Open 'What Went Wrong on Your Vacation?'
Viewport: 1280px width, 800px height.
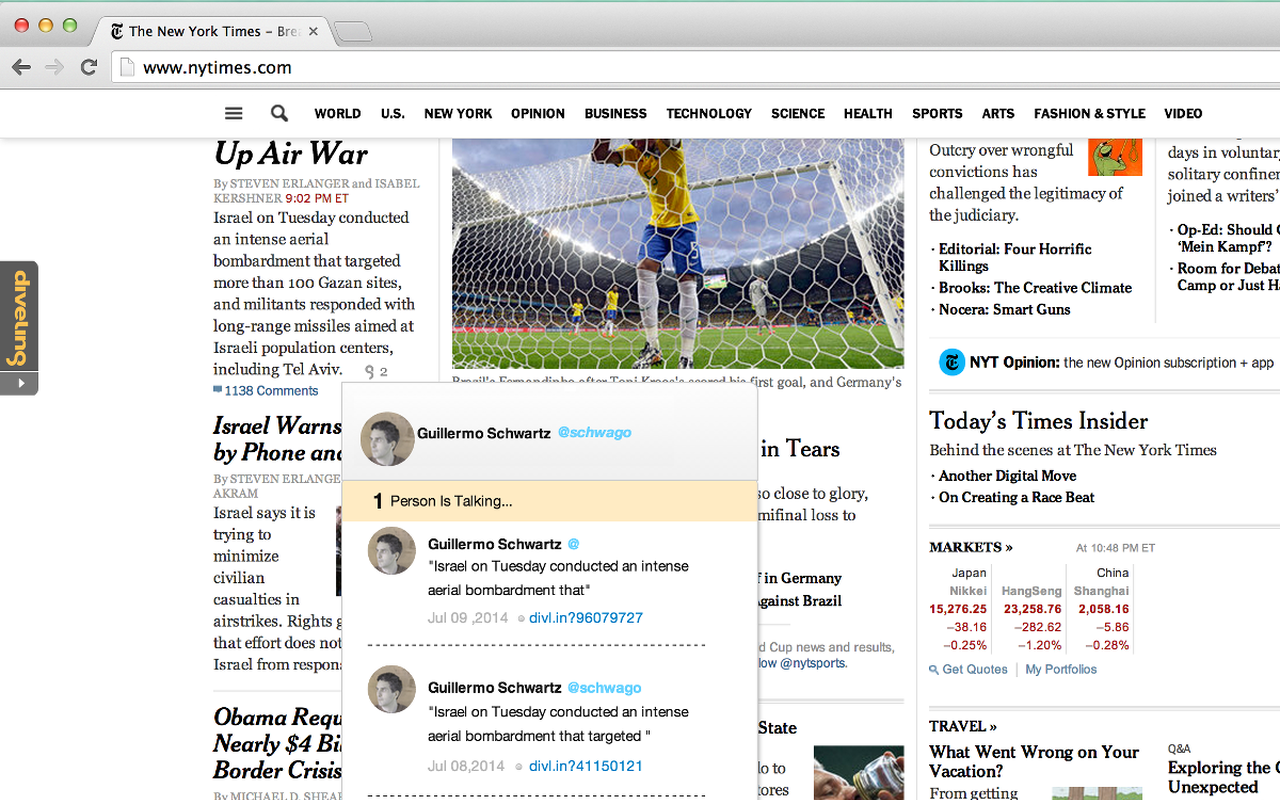tap(1034, 761)
